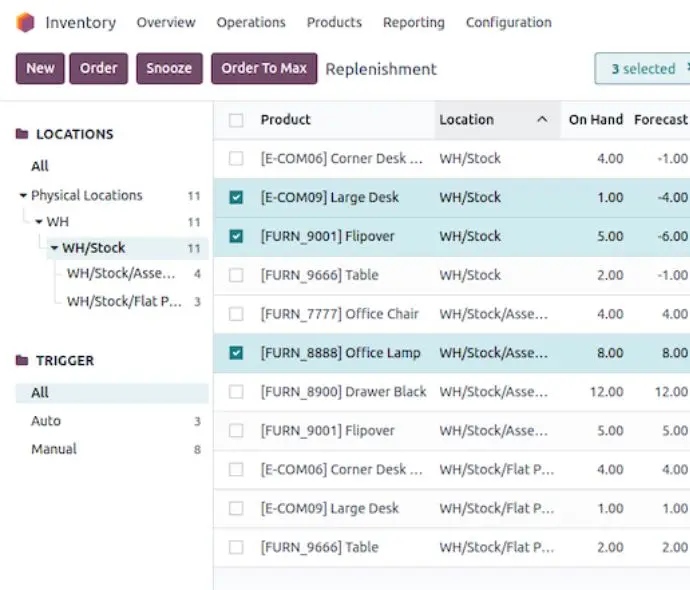This screenshot has width=690, height=590.
Task: Click the New button
Action: 40,68
